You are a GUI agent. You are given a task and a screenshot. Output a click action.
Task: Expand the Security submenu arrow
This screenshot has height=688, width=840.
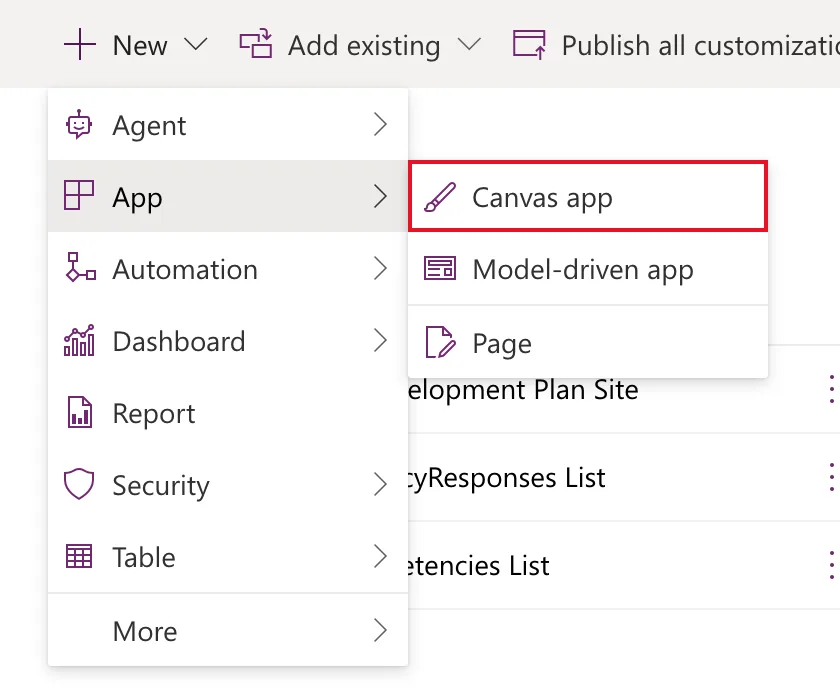(x=380, y=484)
